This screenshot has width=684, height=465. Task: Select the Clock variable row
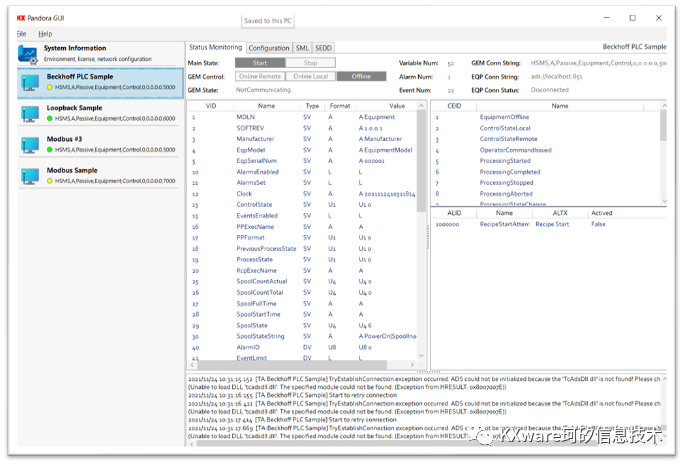pos(303,194)
